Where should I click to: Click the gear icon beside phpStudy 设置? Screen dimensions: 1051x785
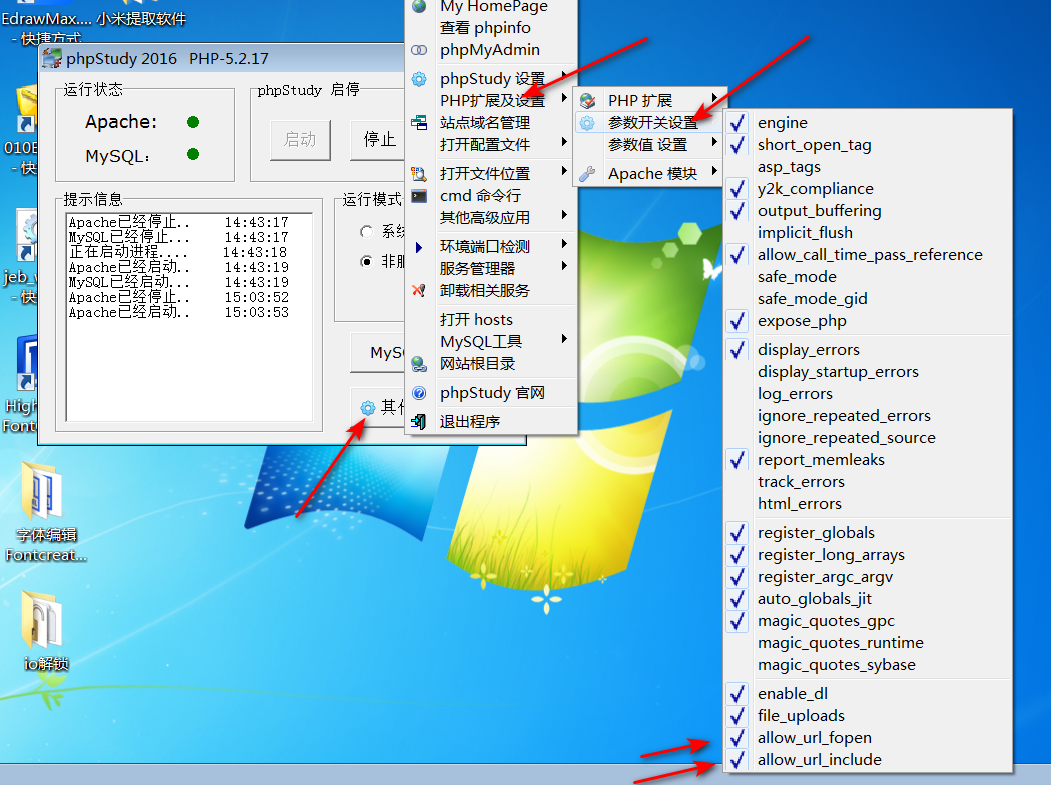point(419,79)
